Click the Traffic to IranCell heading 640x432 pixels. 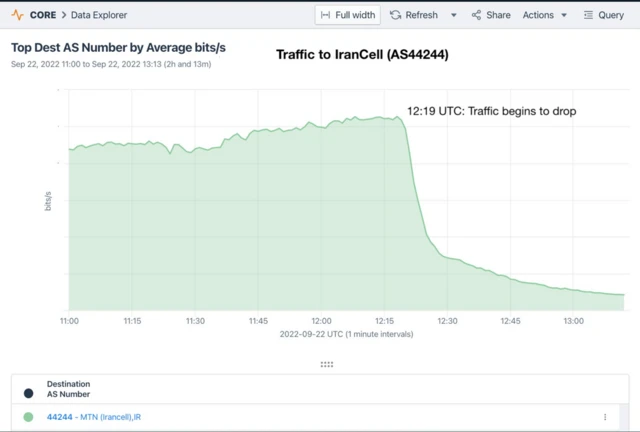point(362,54)
